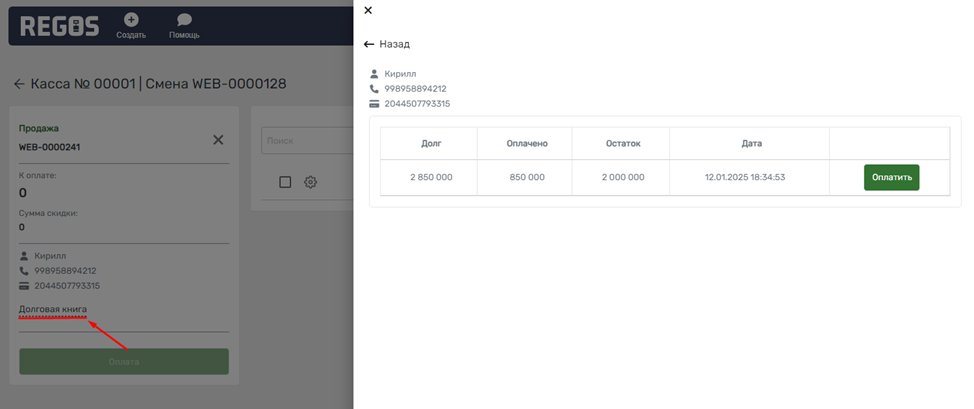This screenshot has height=409, width=974.
Task: Open the Помощь chat icon
Action: click(x=184, y=19)
